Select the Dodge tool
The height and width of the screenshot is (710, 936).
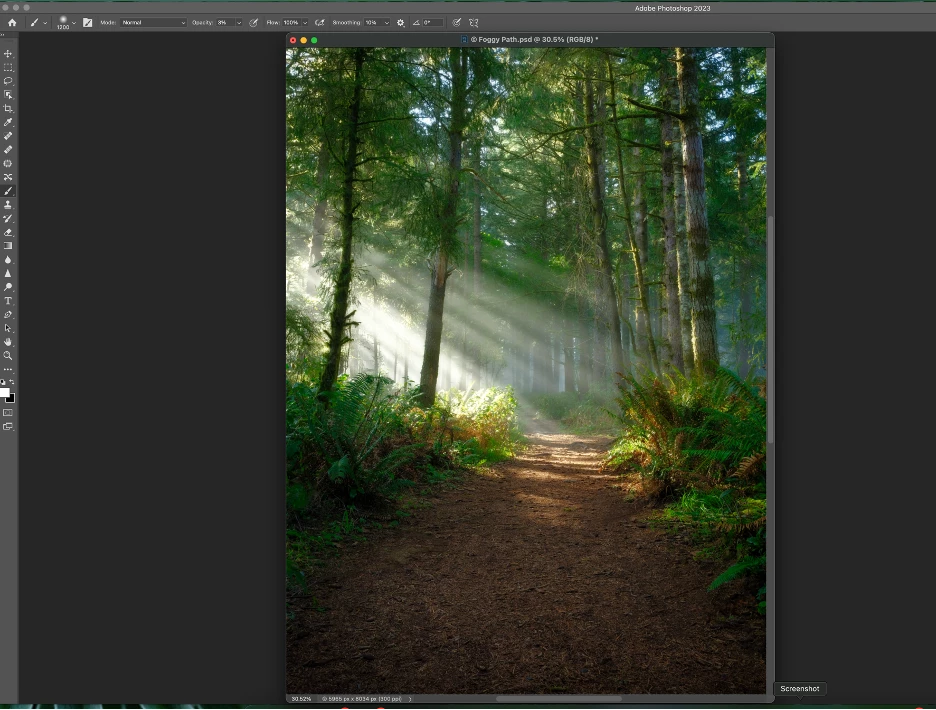point(8,287)
